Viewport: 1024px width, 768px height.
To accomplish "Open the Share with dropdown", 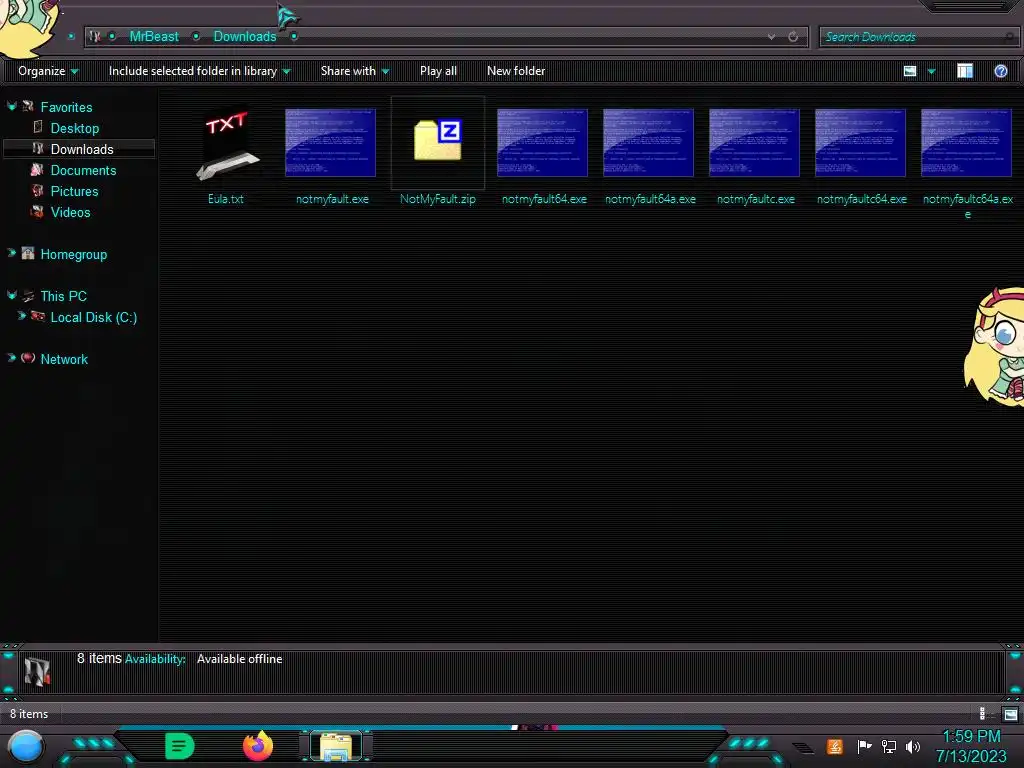I will (x=355, y=71).
